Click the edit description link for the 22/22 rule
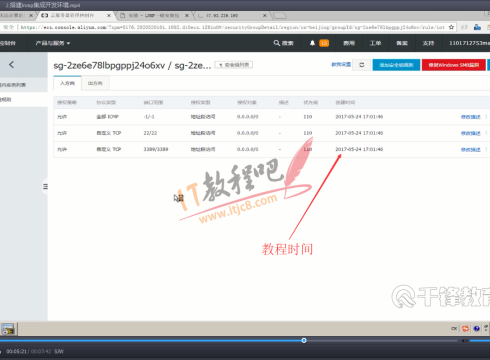This screenshot has height=360, width=490. 470,133
